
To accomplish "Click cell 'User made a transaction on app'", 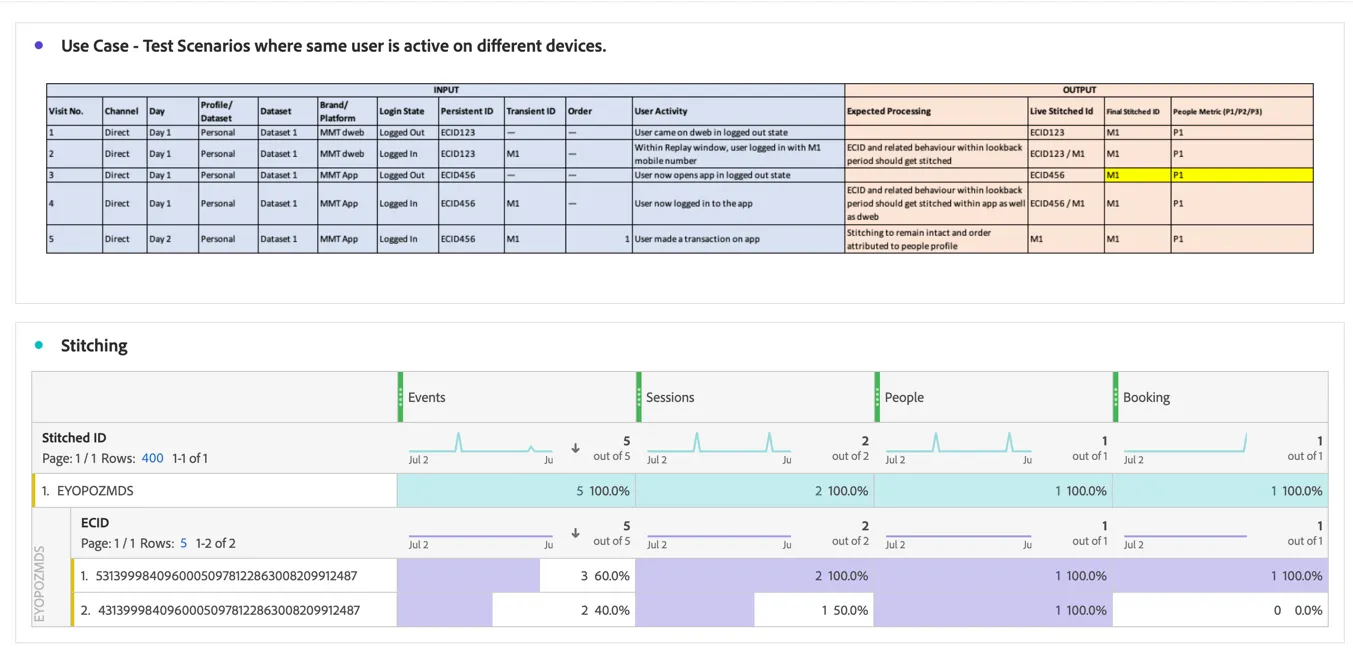I will pyautogui.click(x=738, y=239).
